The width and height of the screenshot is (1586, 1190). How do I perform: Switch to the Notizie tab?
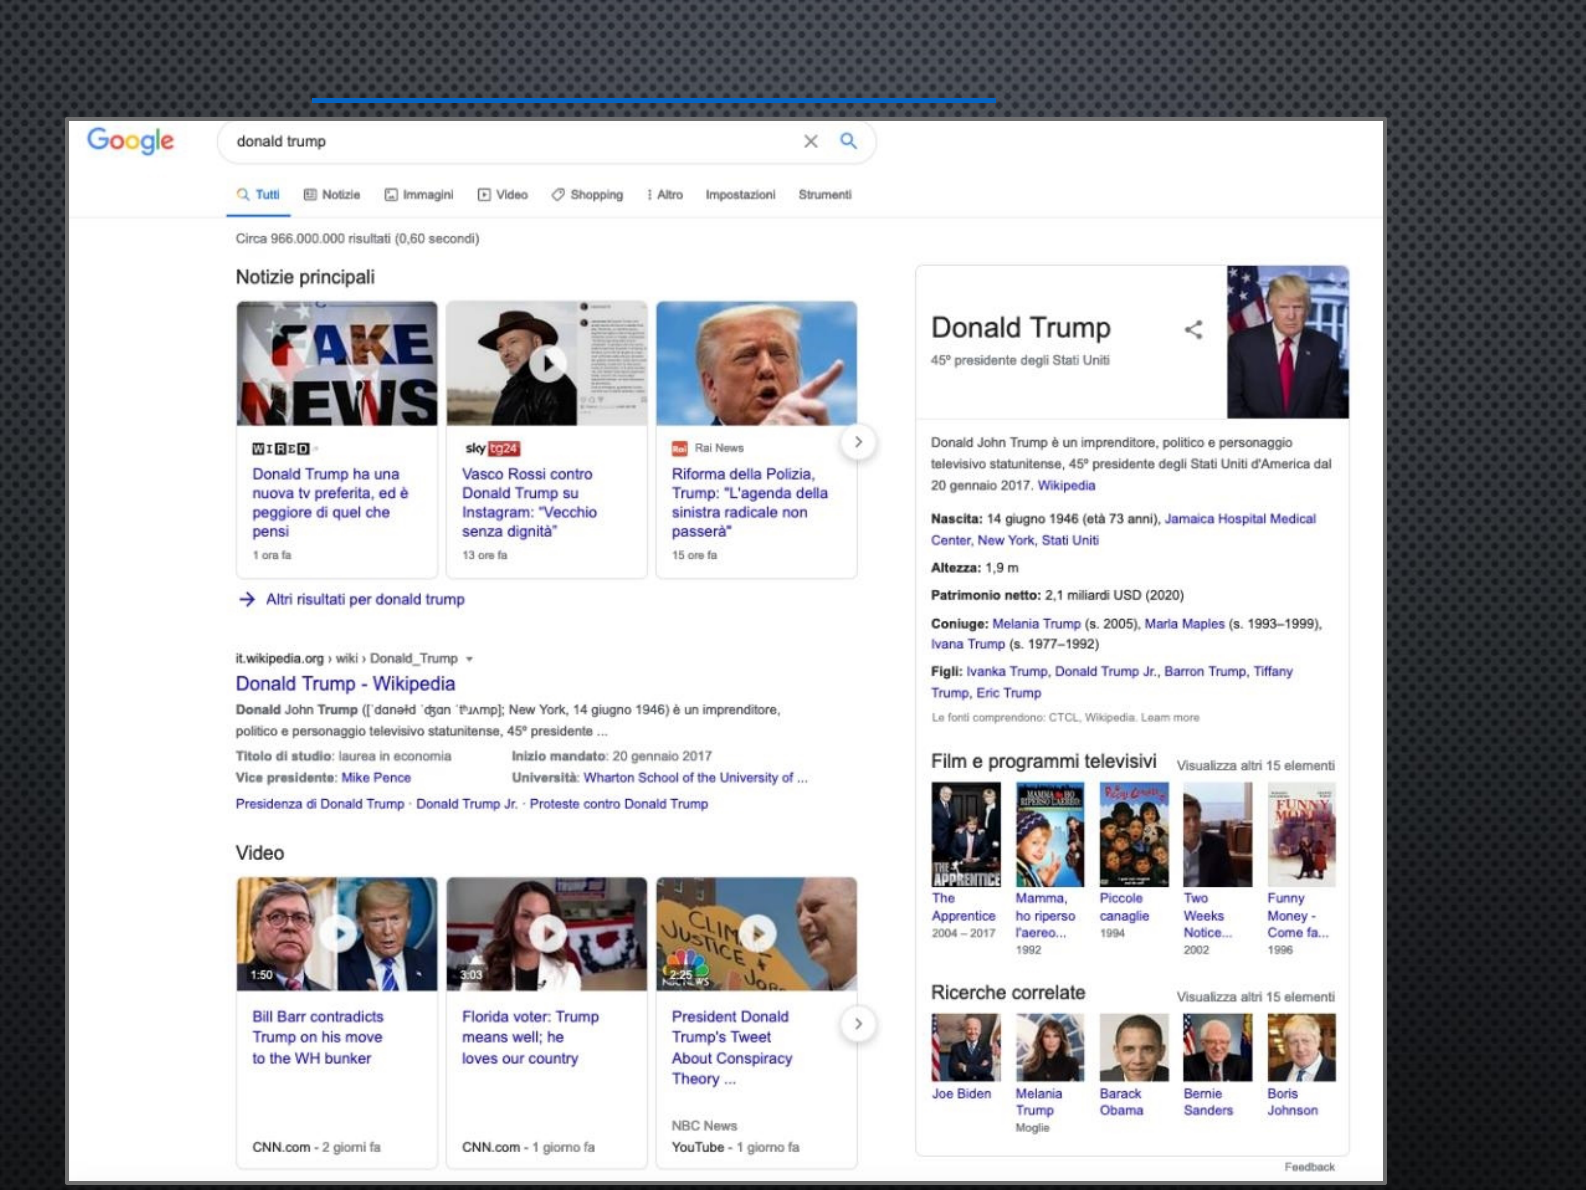tap(332, 195)
